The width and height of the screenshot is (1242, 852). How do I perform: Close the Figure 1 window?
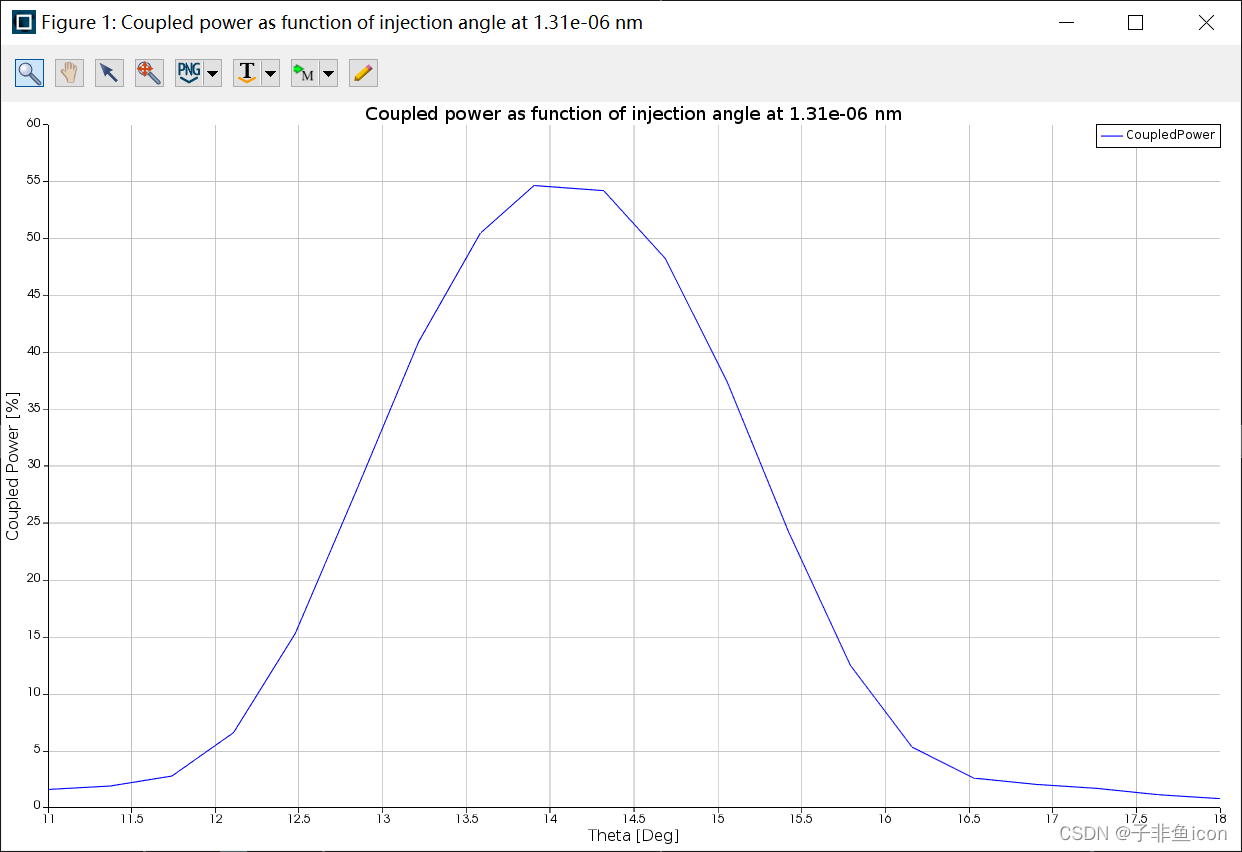[x=1206, y=22]
